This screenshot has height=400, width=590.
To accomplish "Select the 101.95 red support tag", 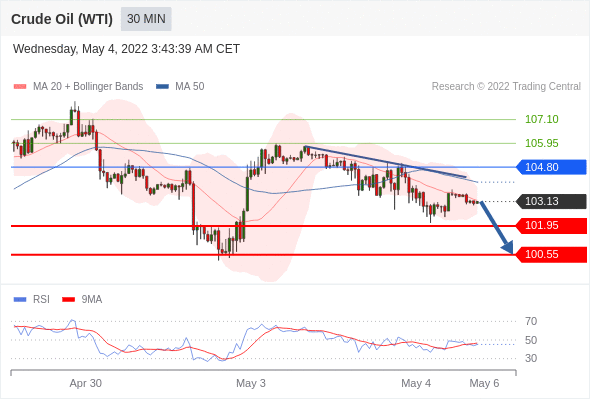I will click(x=551, y=226).
